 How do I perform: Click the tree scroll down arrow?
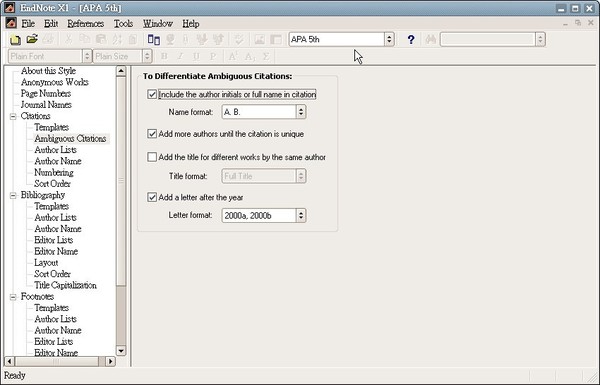click(x=121, y=351)
